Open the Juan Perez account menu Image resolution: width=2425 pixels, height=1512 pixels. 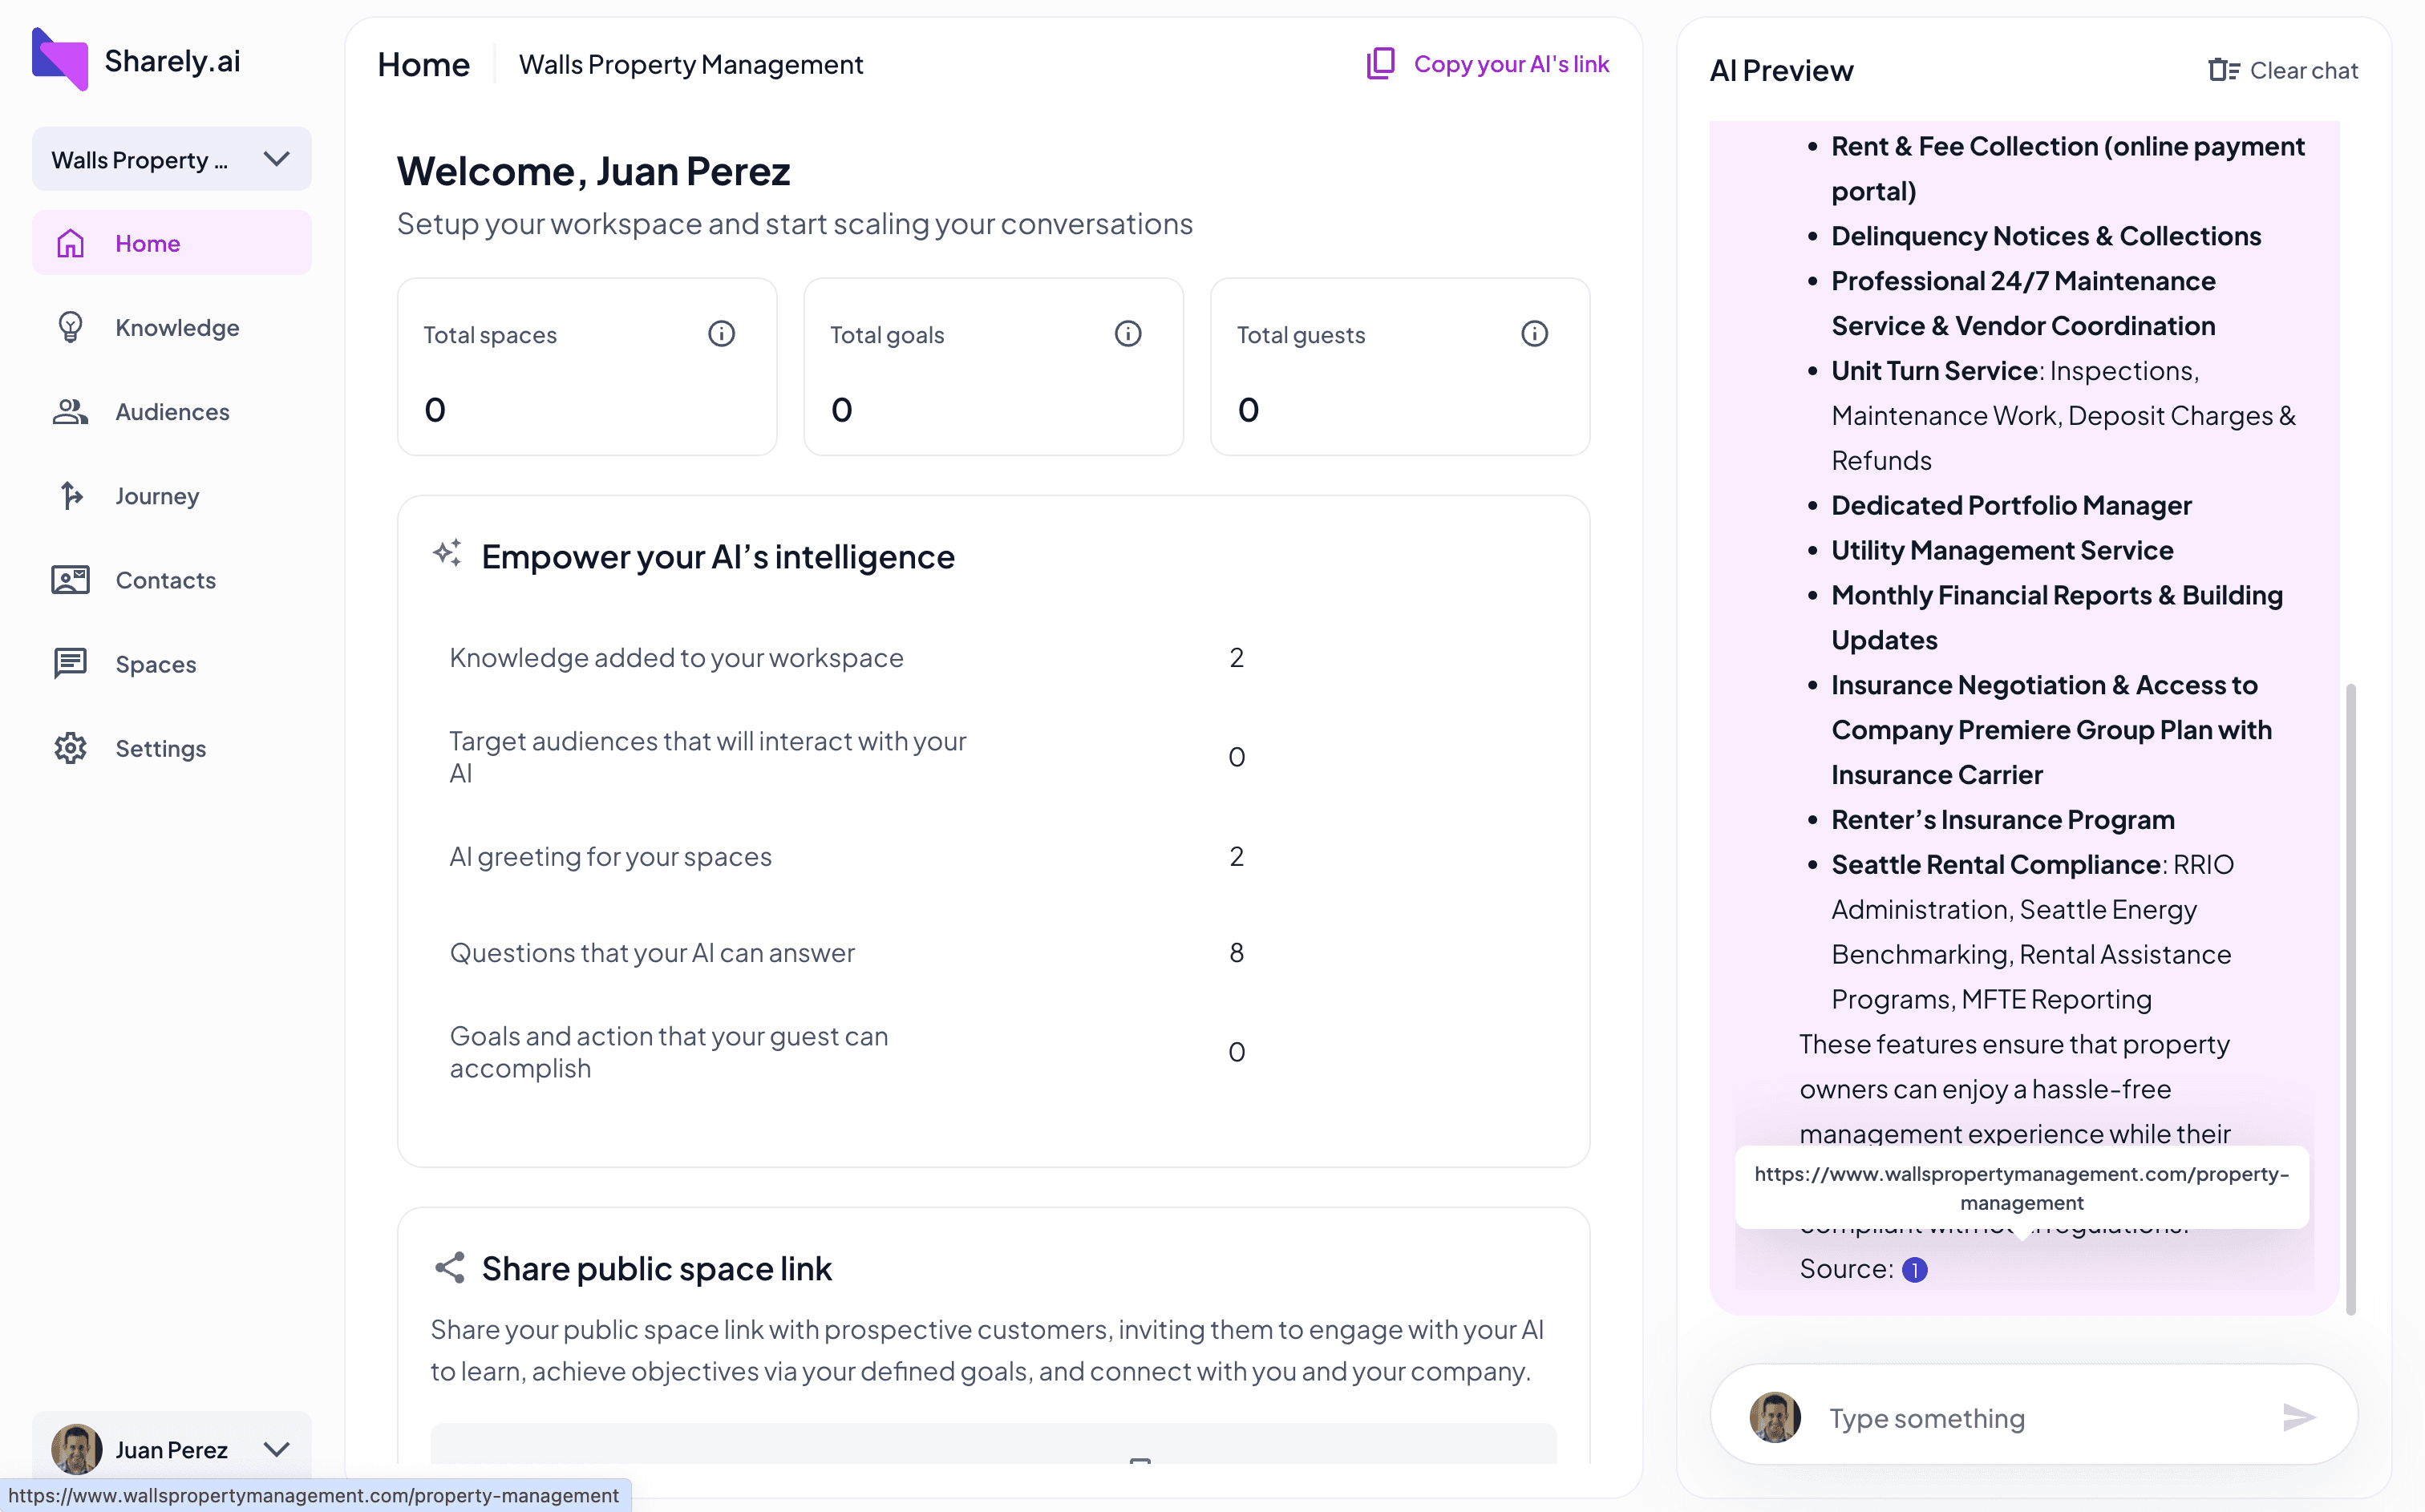click(276, 1449)
